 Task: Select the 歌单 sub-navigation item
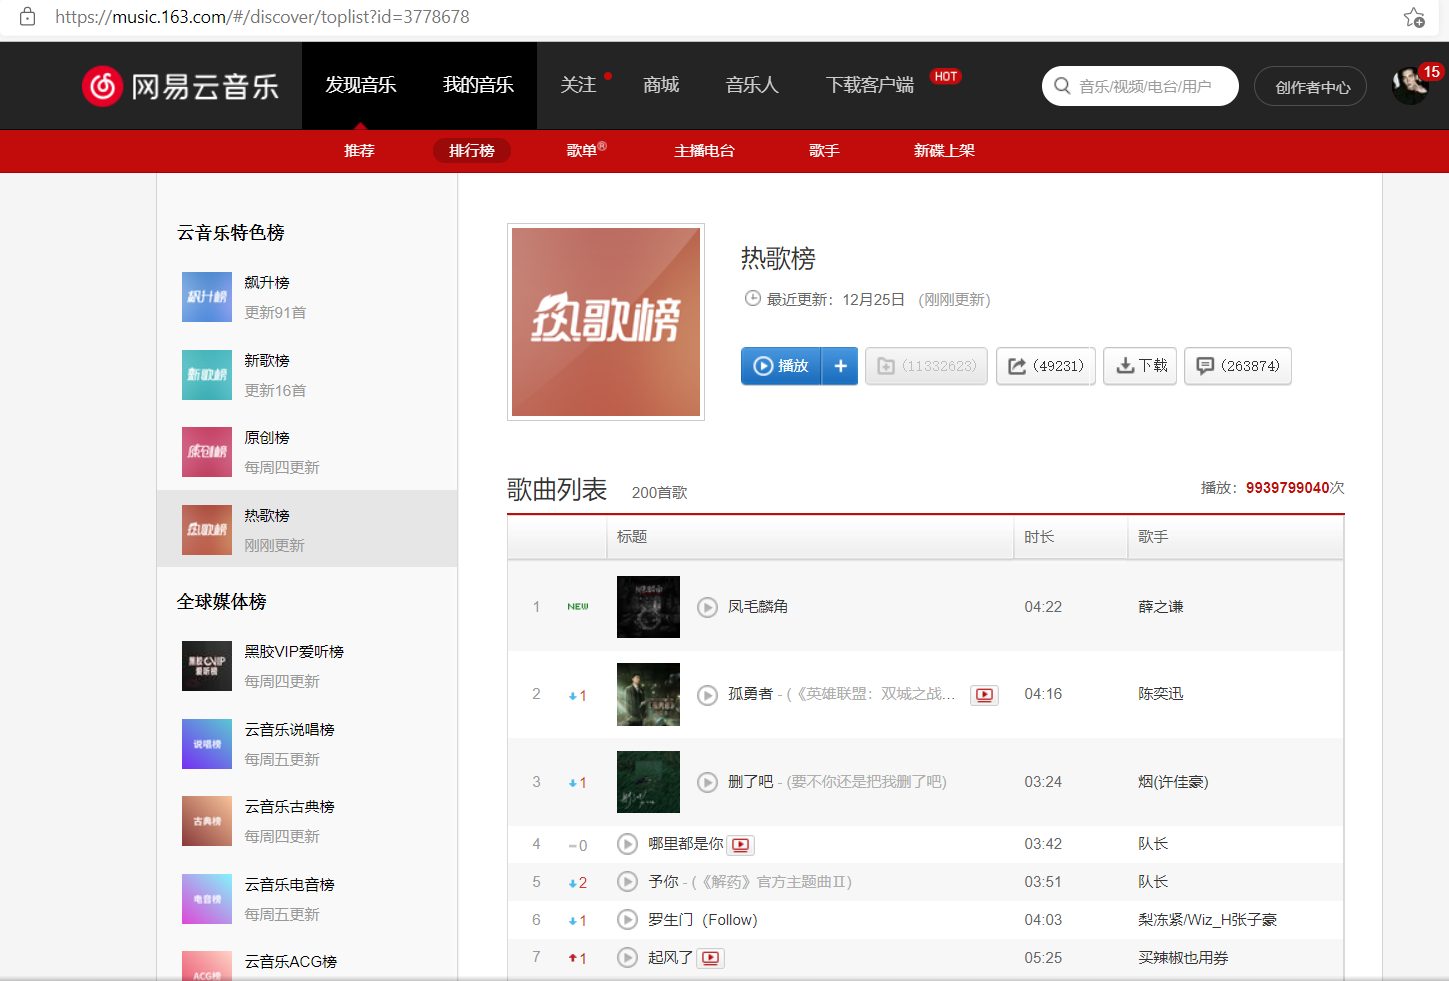pos(582,151)
